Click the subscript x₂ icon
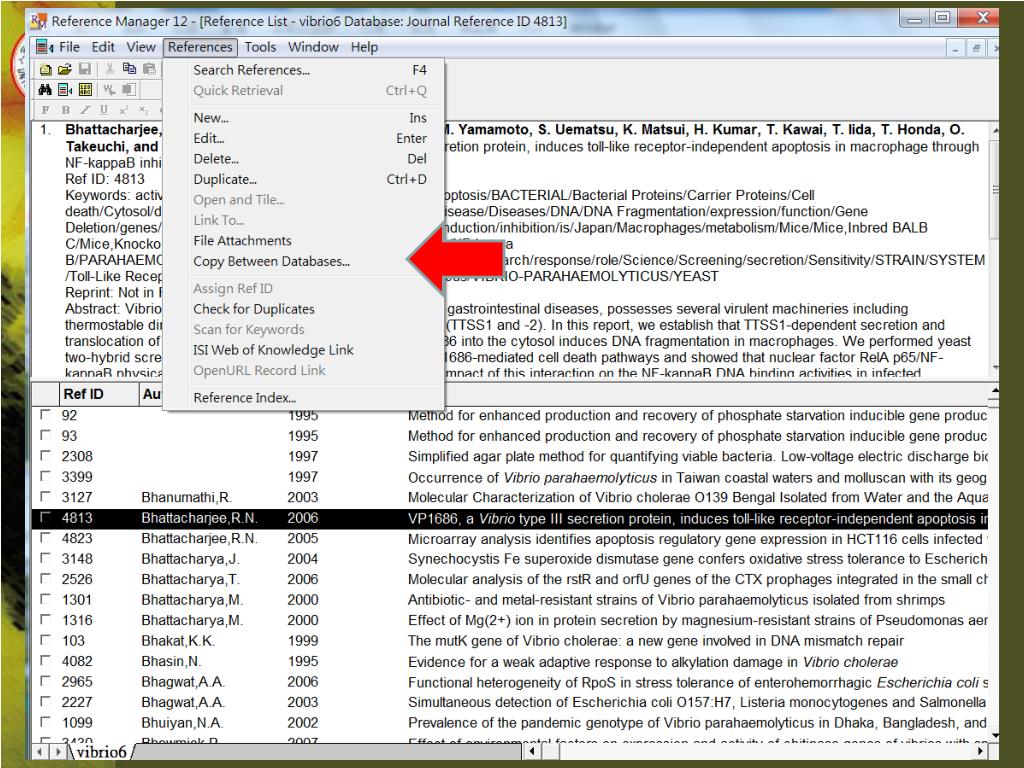The image size is (1024, 768). 143,110
